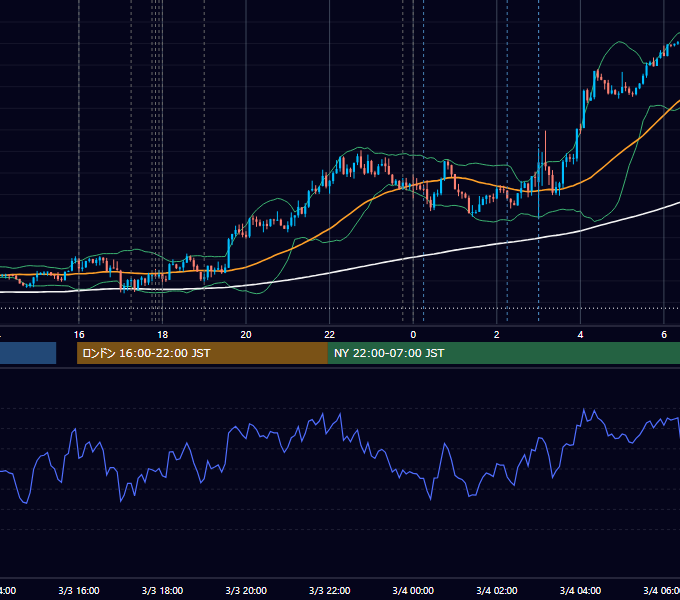Click the blue session bar before London
680x600 pixels.
pos(28,353)
